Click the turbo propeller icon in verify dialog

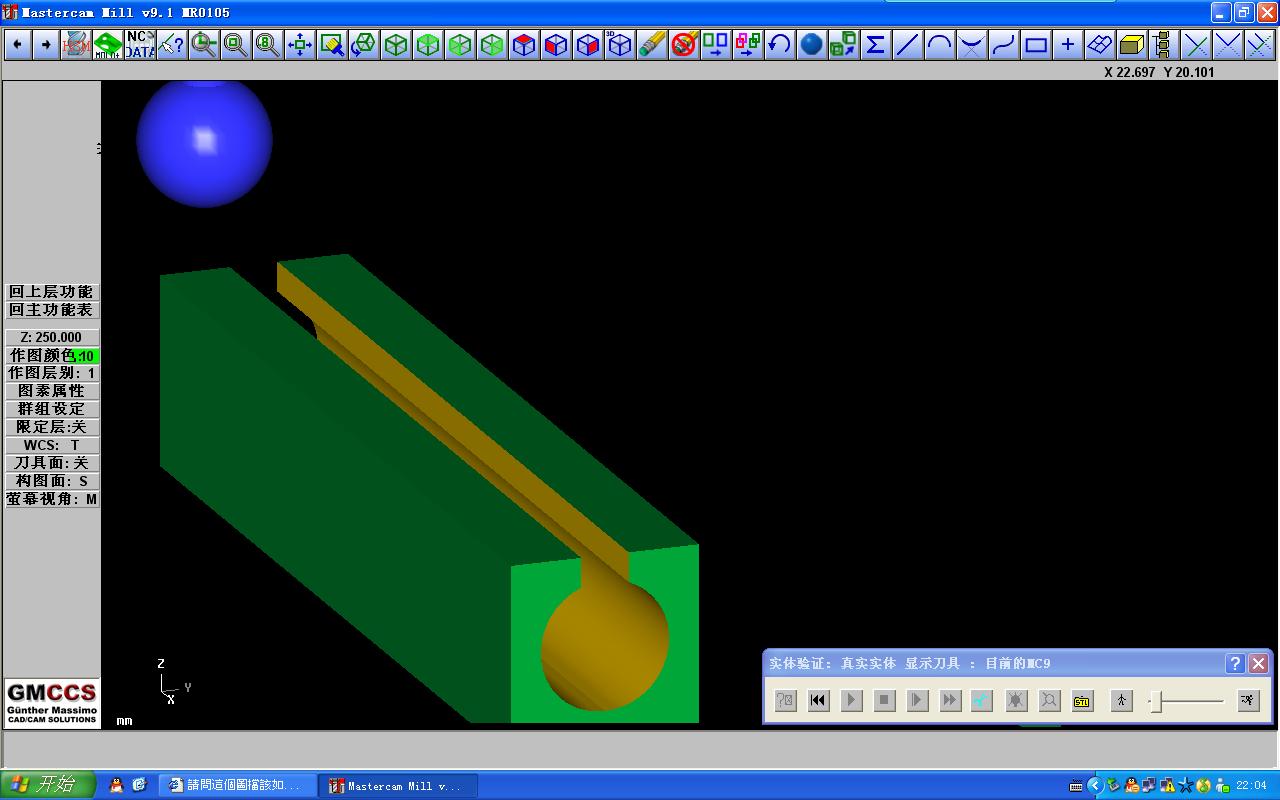point(982,701)
